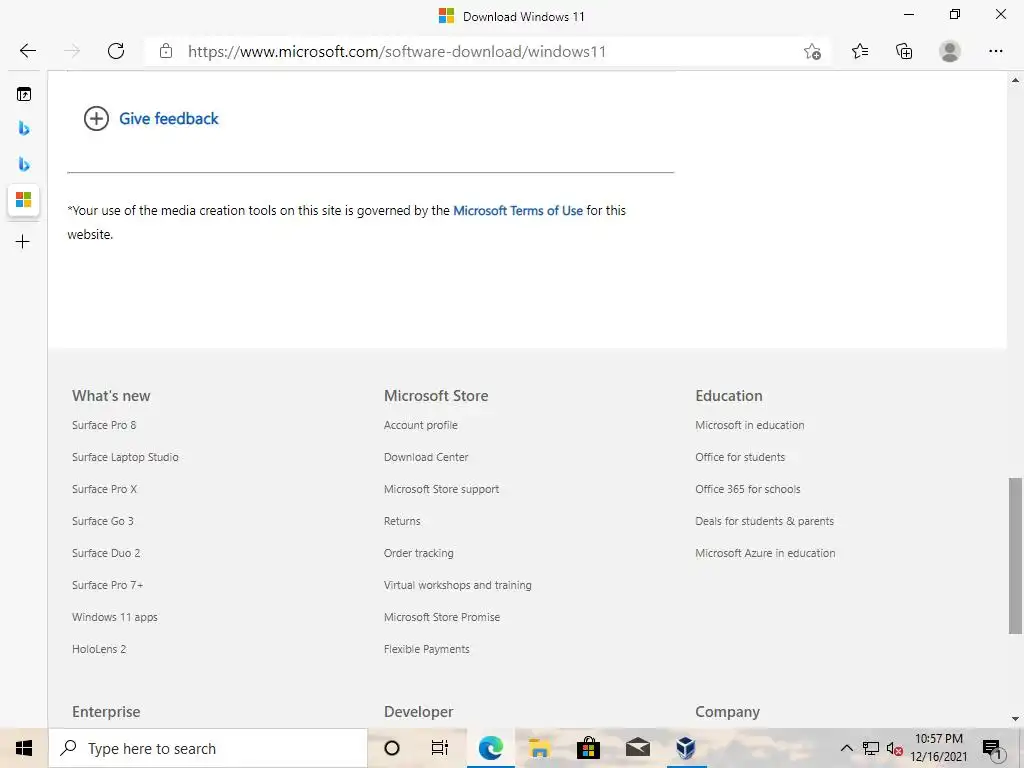Open the Microsoft Terms of Use link
Image resolution: width=1024 pixels, height=768 pixels.
click(x=518, y=210)
